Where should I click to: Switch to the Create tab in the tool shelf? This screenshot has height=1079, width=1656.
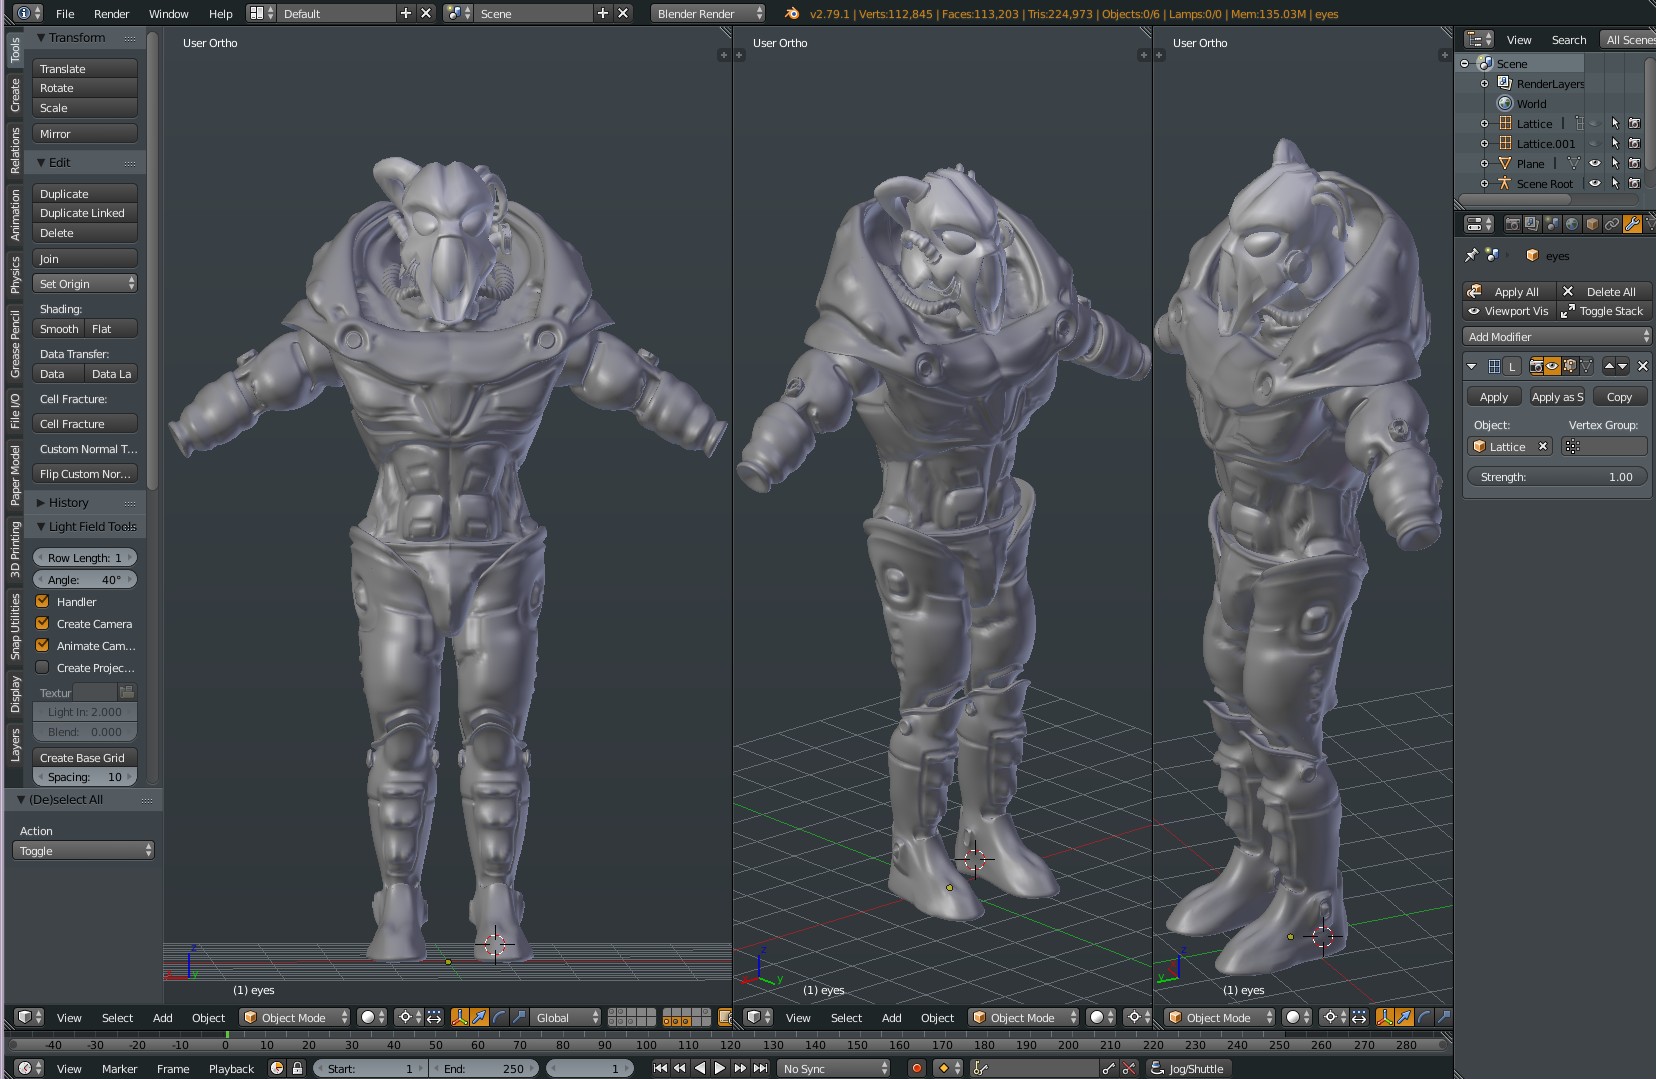pyautogui.click(x=15, y=95)
